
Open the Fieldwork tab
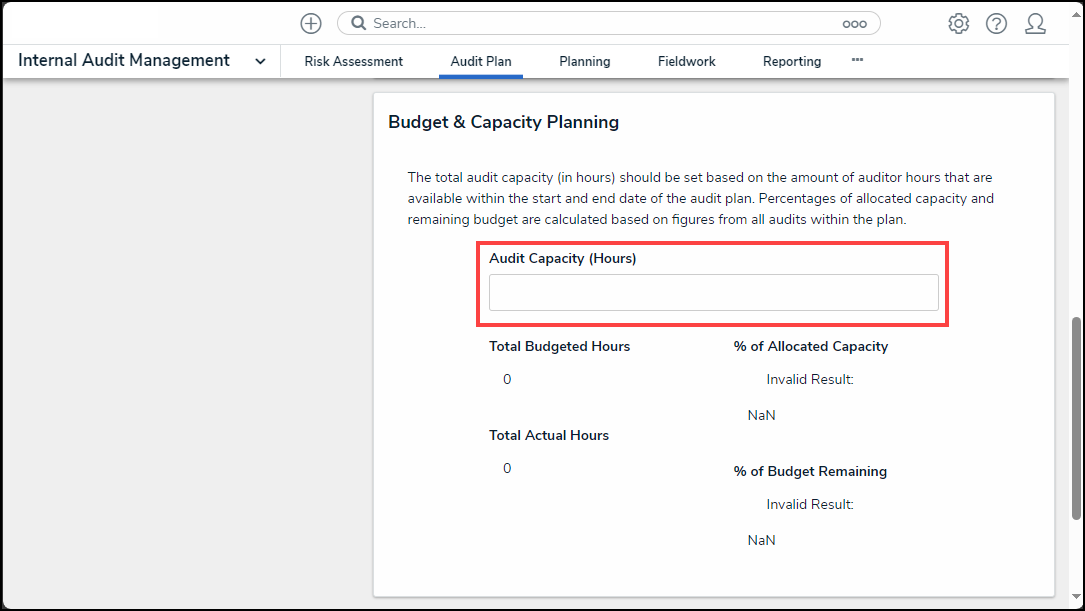(x=686, y=61)
